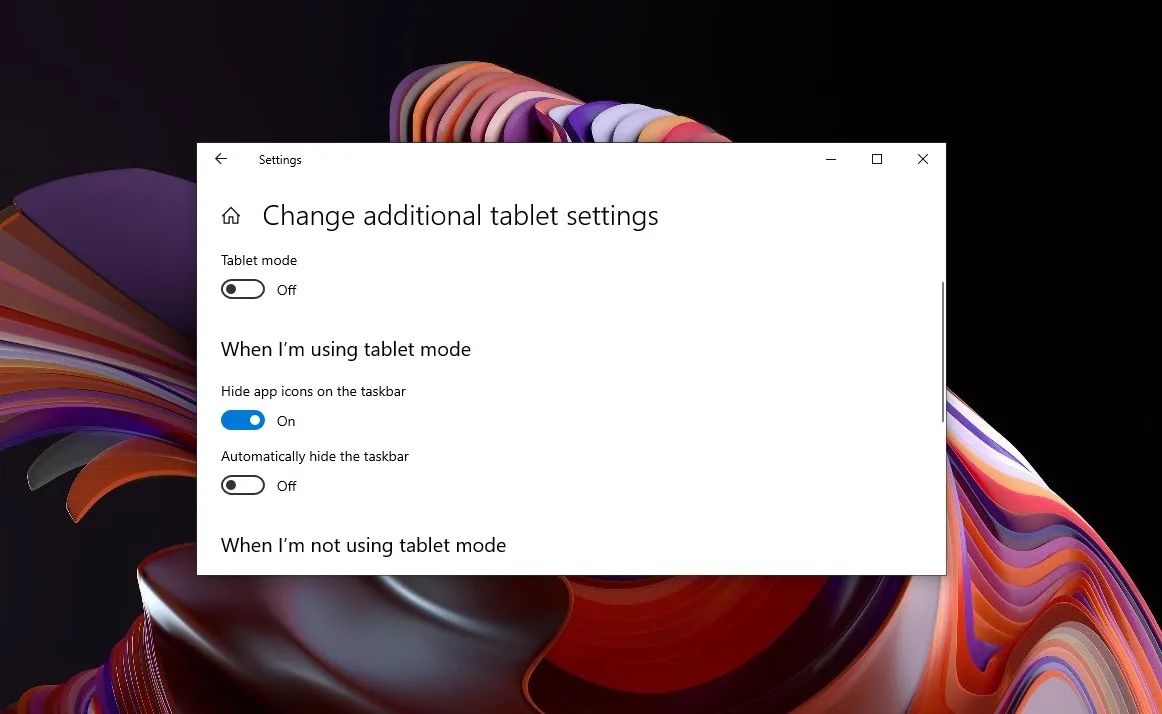The image size is (1162, 714).
Task: Open the Settings home page icon
Action: [231, 216]
